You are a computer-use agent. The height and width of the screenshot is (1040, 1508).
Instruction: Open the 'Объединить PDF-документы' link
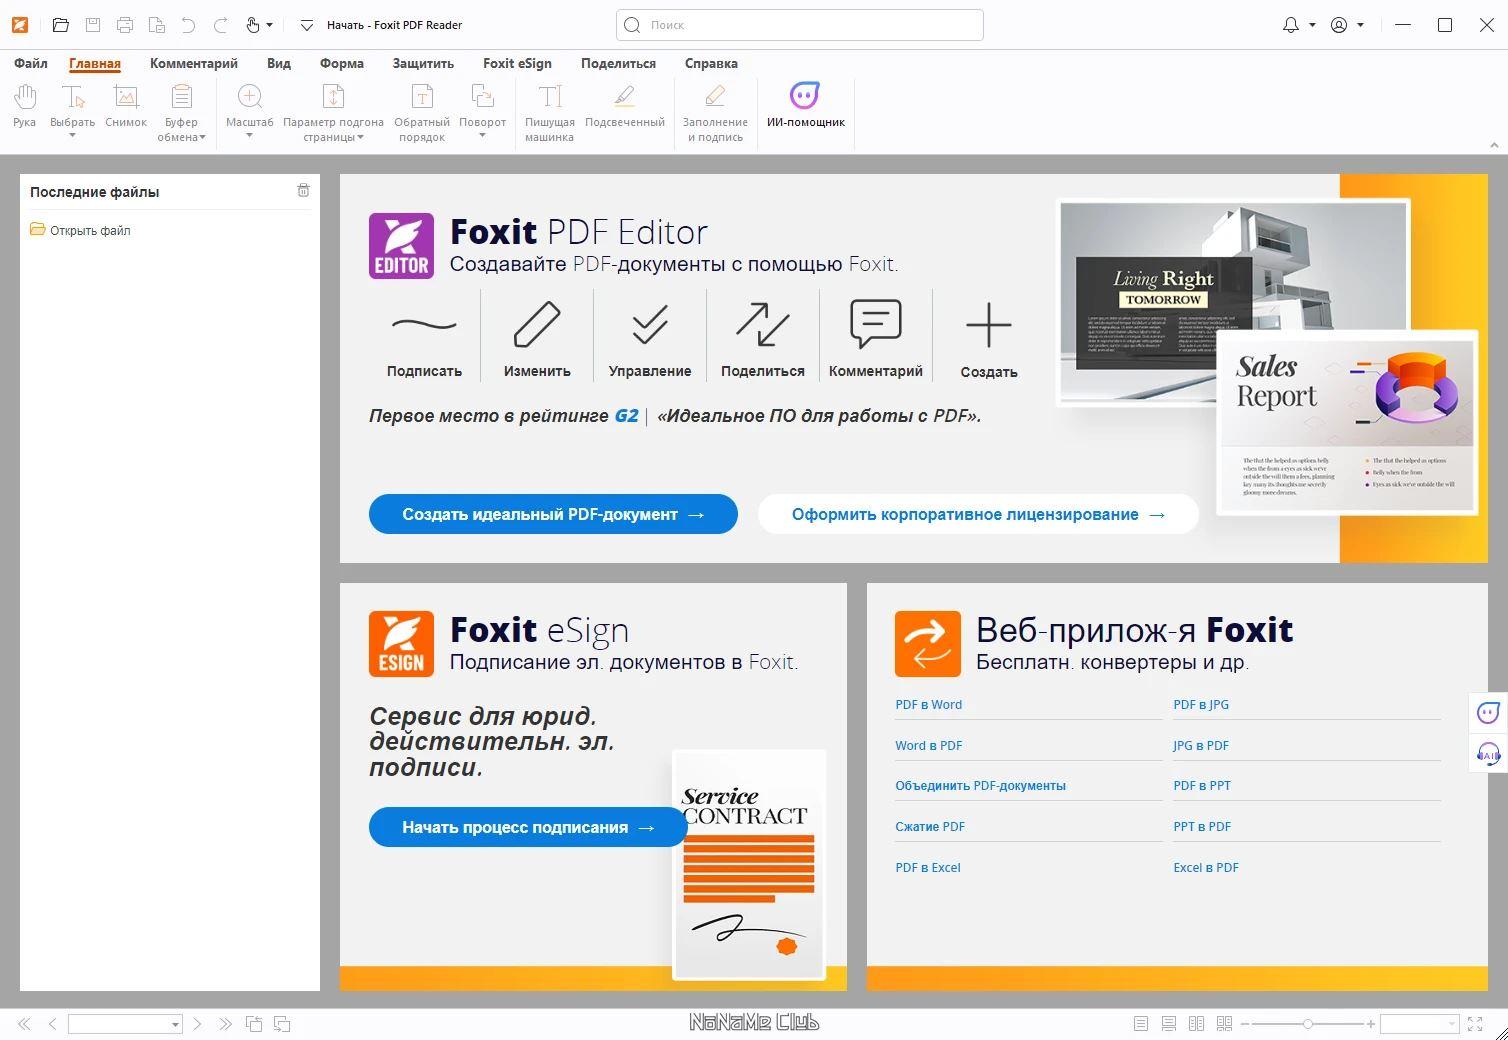981,786
